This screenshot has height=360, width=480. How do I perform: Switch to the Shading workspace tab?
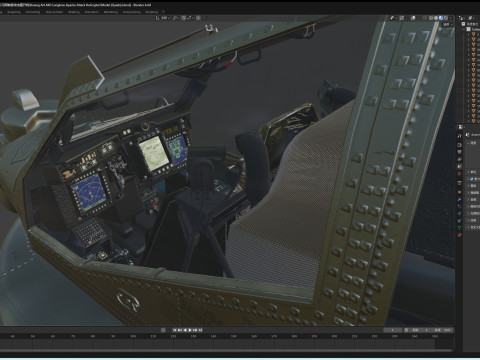tap(74, 12)
